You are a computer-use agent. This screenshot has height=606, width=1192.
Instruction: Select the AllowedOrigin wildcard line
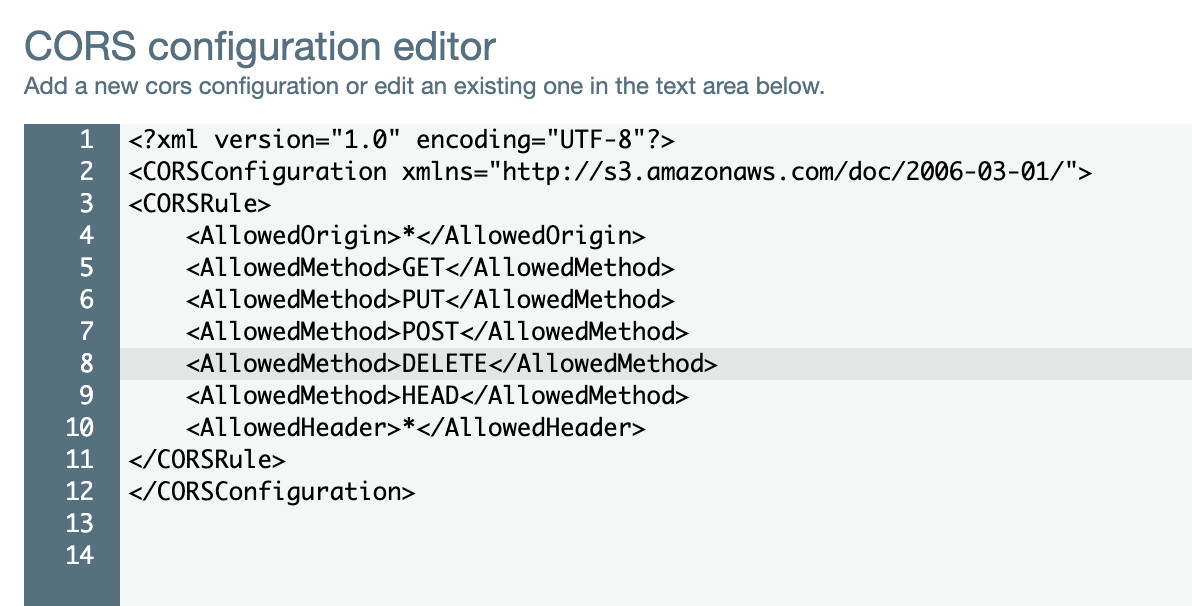[415, 235]
